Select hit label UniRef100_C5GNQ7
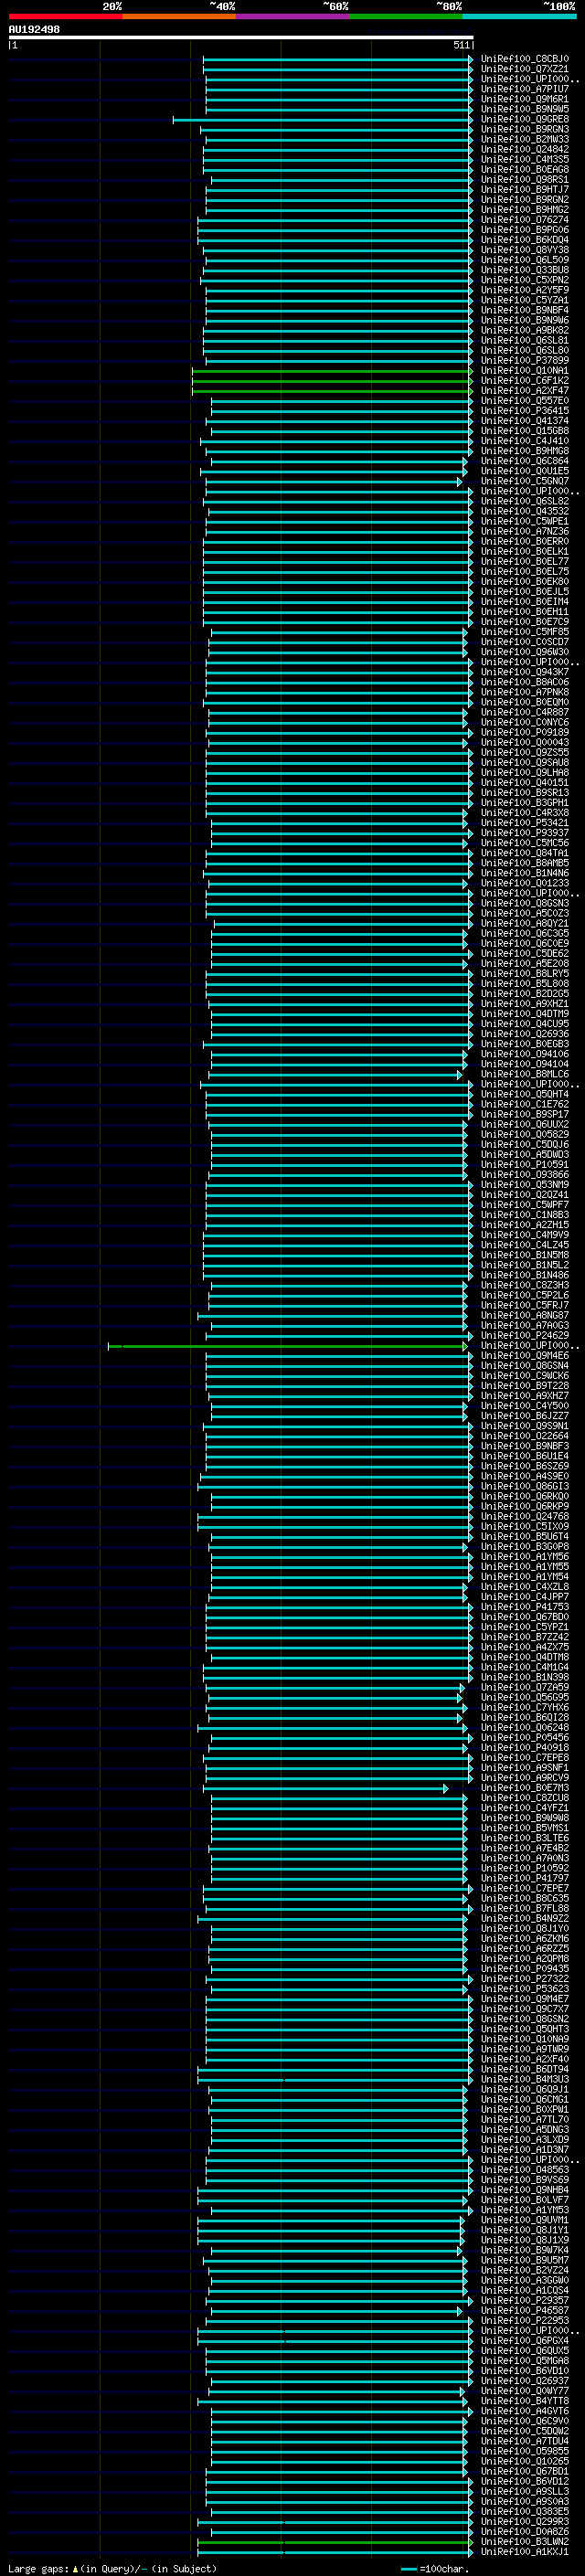 point(524,481)
